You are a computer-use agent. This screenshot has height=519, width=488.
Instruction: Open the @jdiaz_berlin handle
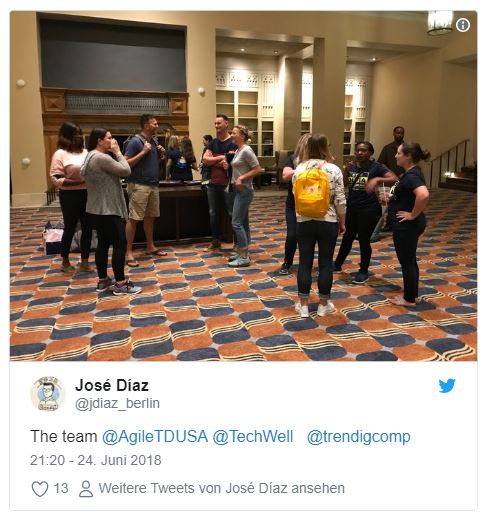(x=117, y=403)
